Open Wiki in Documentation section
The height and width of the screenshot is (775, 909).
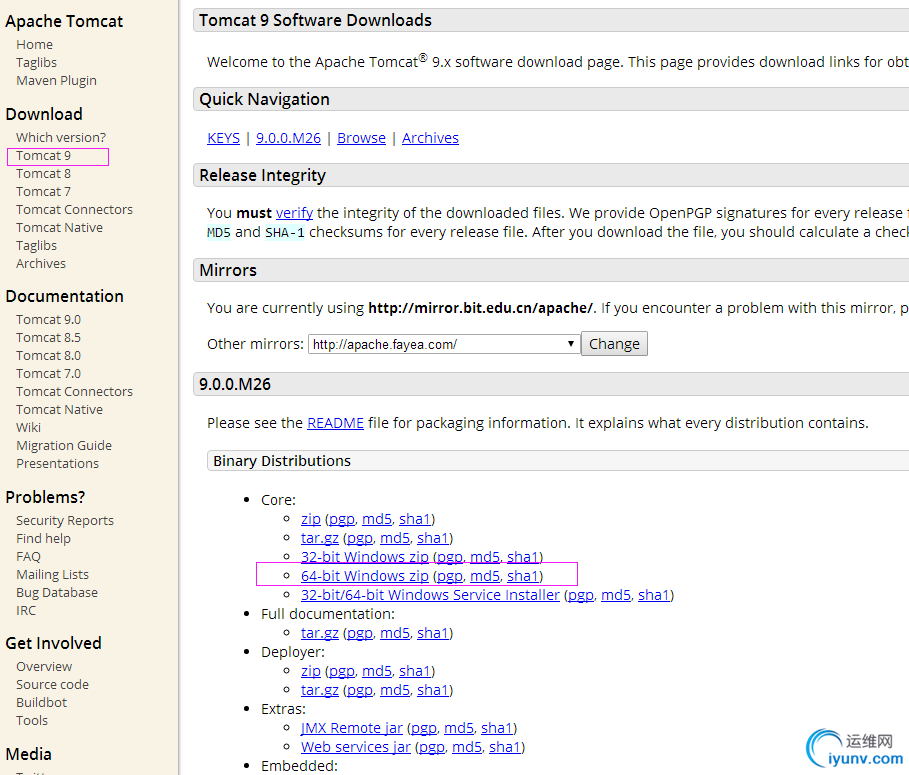click(x=28, y=427)
